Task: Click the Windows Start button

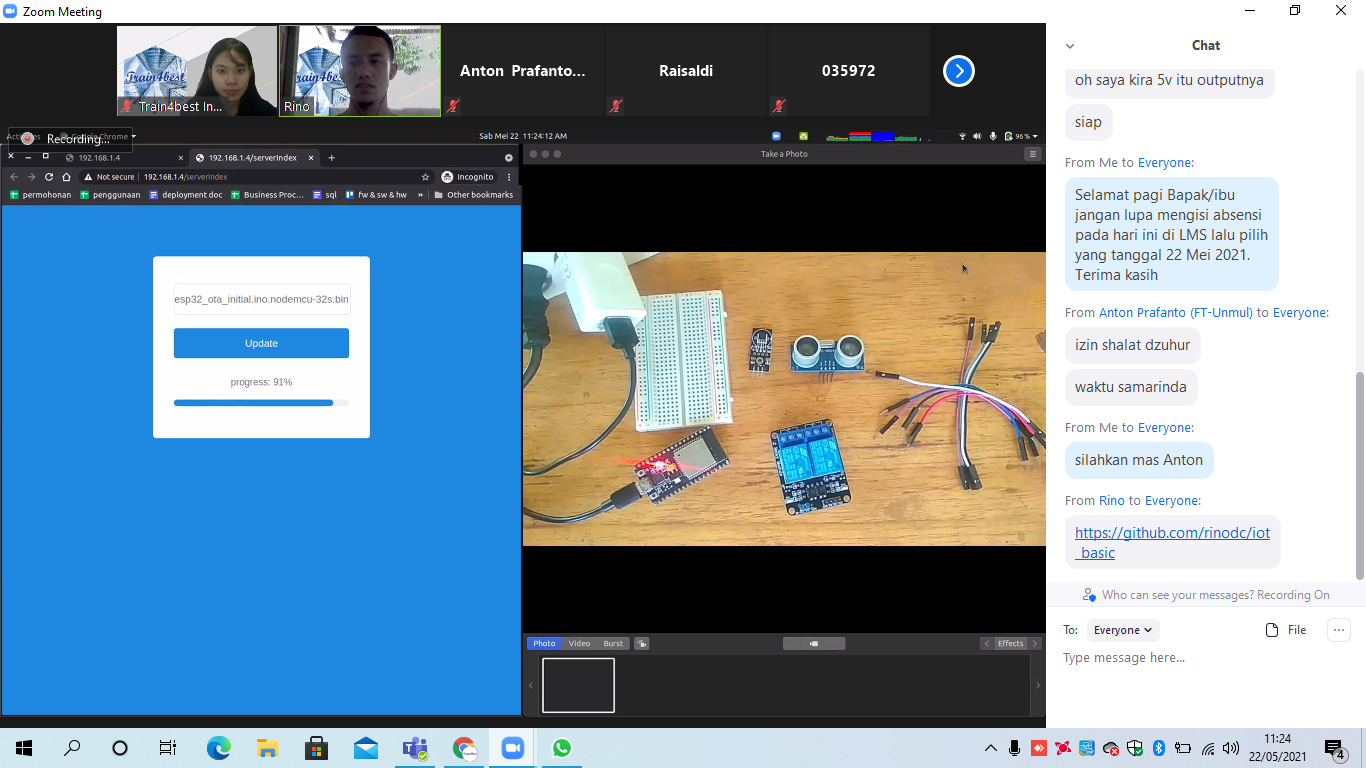Action: [24, 748]
